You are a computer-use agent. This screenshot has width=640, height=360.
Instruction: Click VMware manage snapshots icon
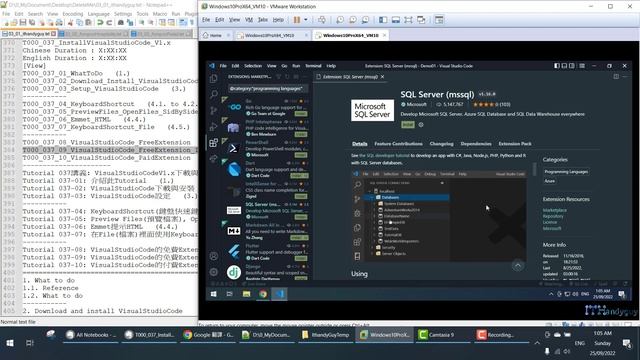(365, 20)
